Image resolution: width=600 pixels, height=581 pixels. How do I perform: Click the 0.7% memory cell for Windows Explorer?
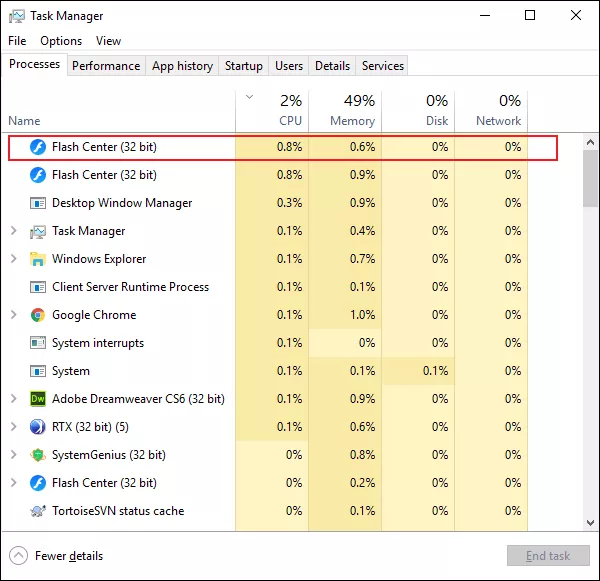pyautogui.click(x=345, y=259)
